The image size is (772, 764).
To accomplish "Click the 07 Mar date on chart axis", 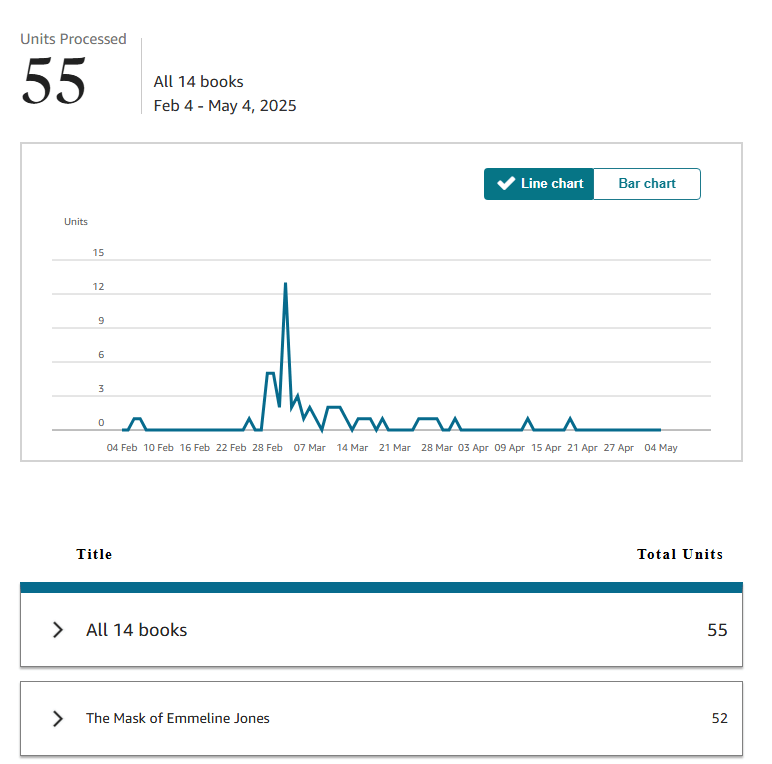I will (x=309, y=448).
